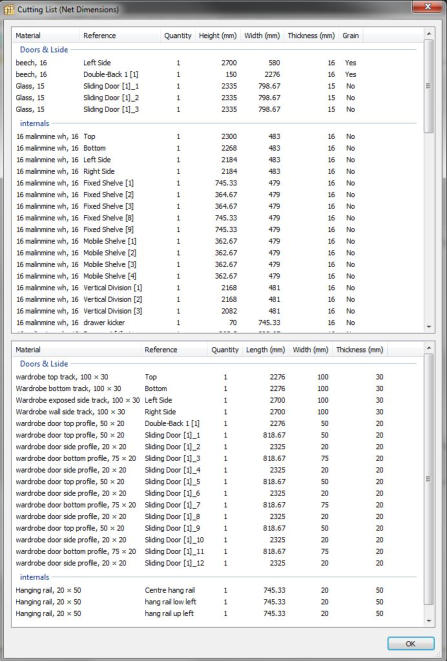
Task: Sort upper list by Height (mm) header
Action: [x=218, y=35]
